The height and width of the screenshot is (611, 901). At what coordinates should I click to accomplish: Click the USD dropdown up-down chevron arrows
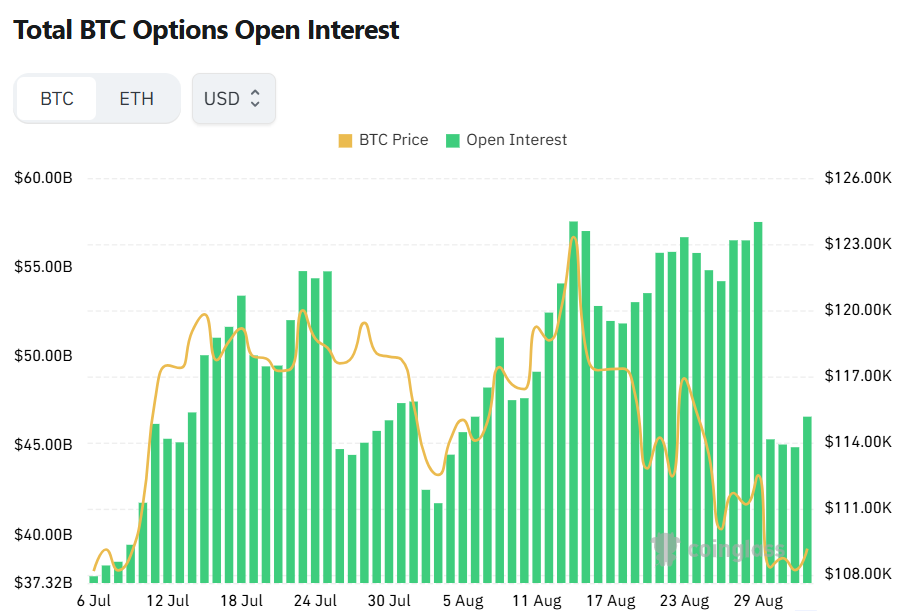click(255, 98)
